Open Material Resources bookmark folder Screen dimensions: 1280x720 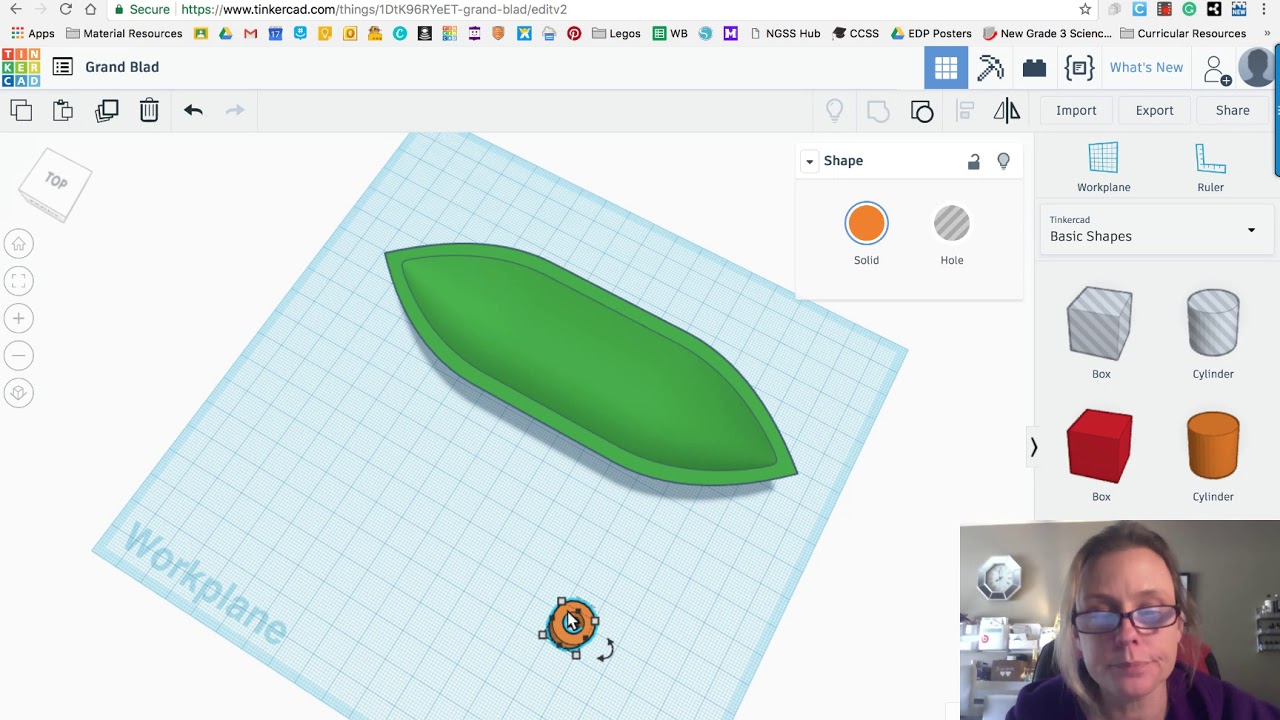(124, 33)
